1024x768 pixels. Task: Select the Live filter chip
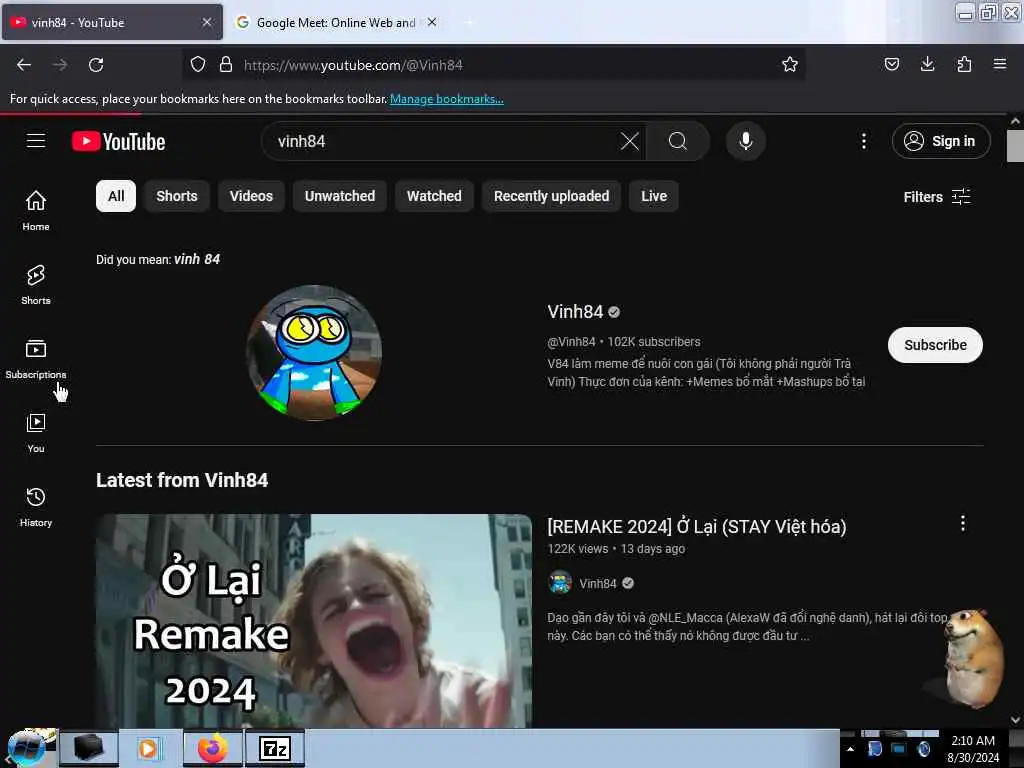[x=654, y=196]
